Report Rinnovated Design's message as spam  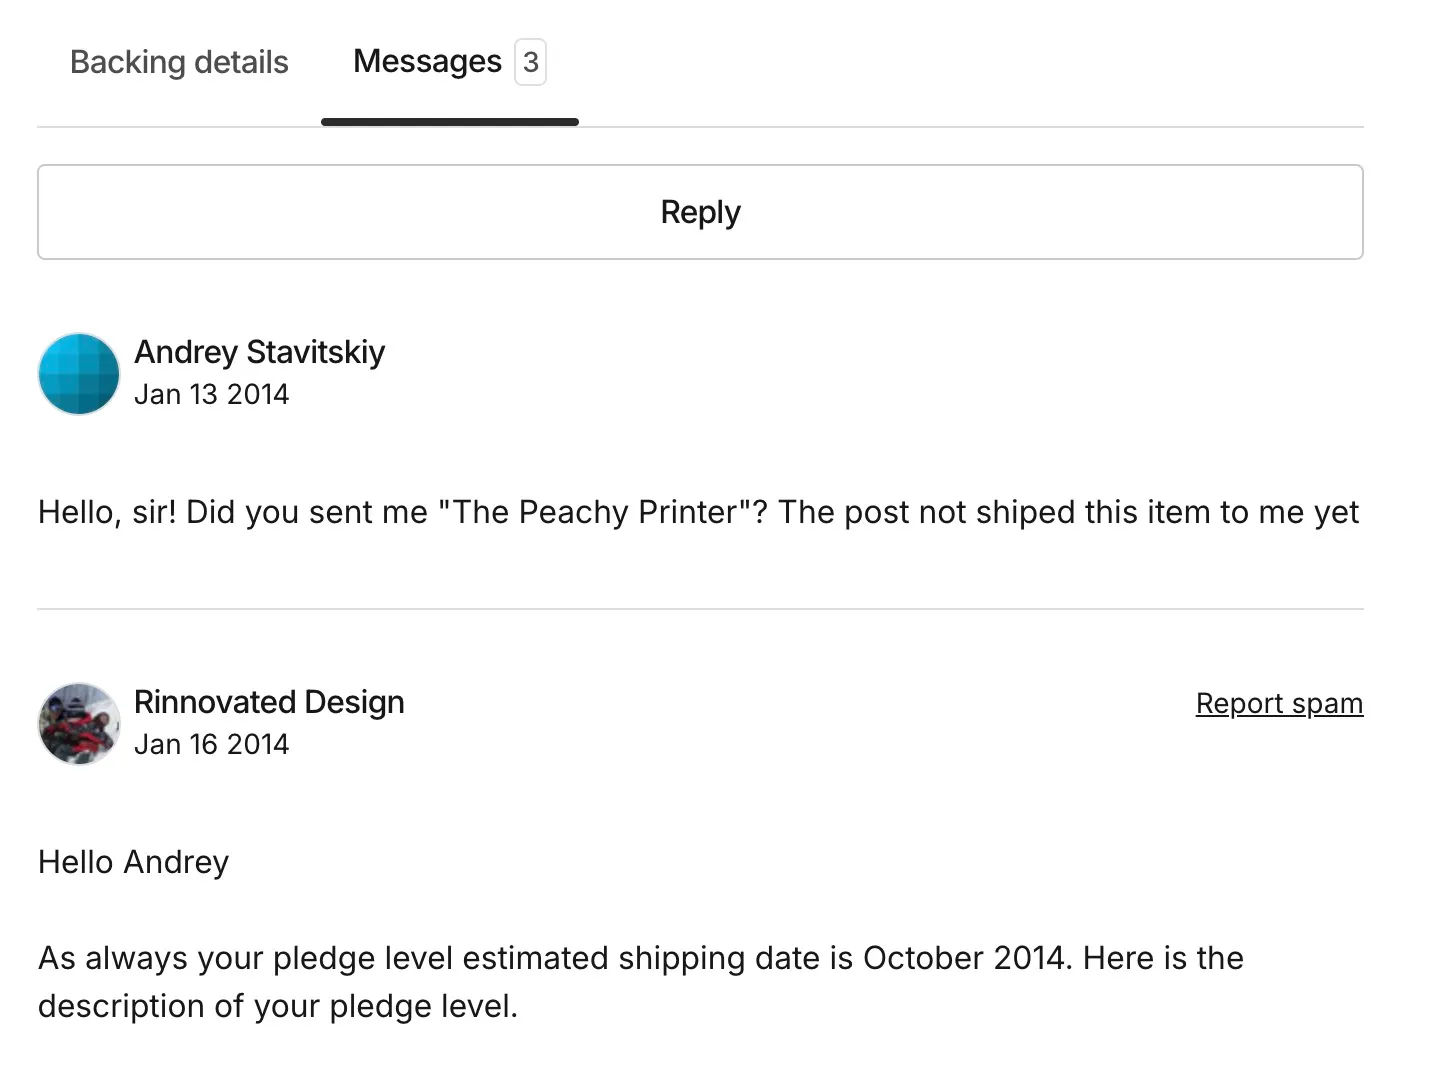click(x=1279, y=703)
